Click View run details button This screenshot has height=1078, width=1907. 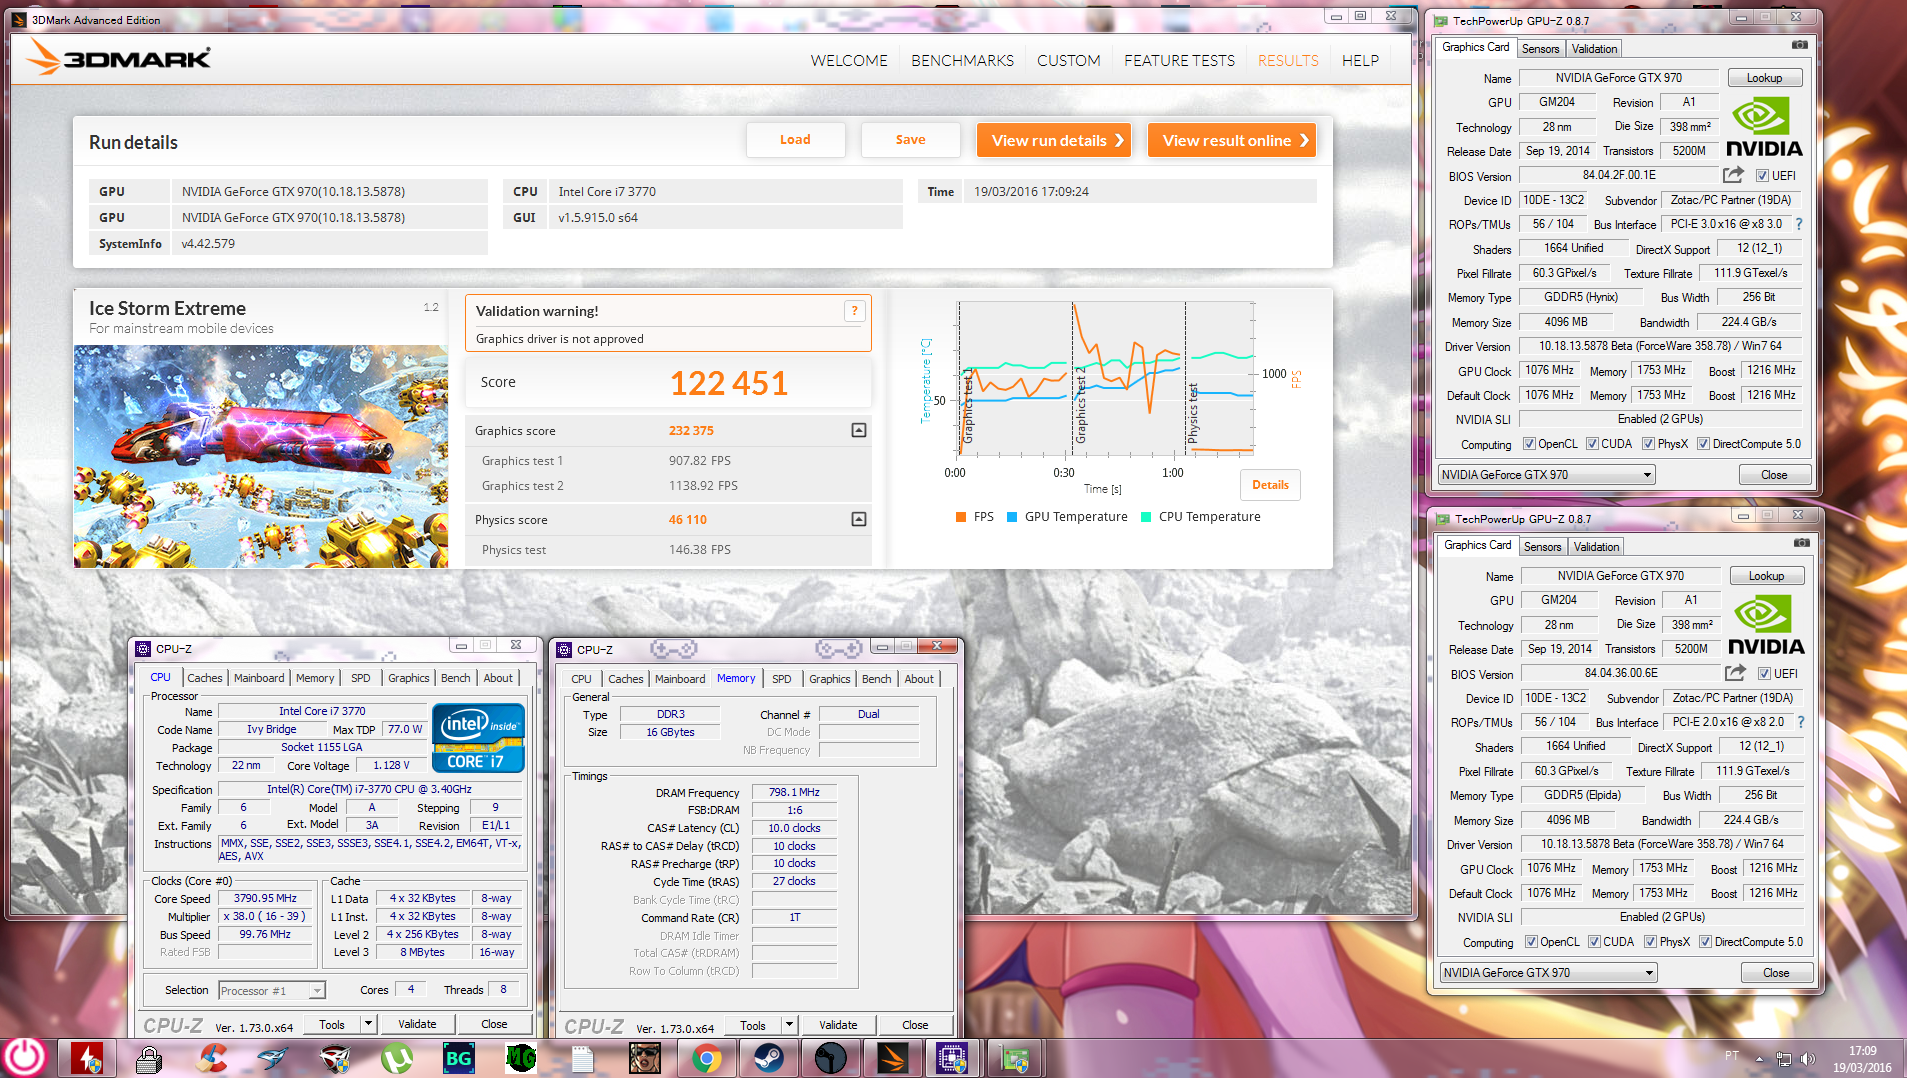[1054, 140]
